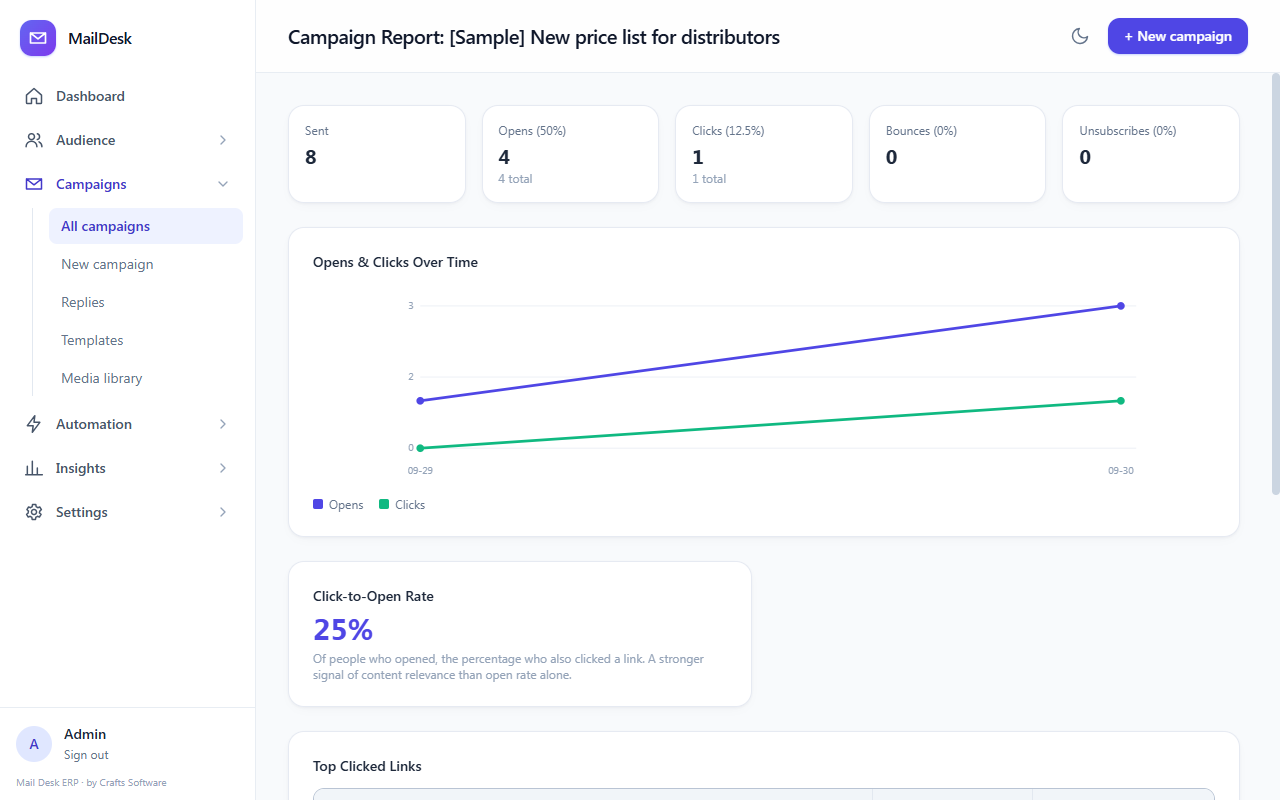Viewport: 1280px width, 800px height.
Task: Click the Clicks (12.5%) stat card
Action: pyautogui.click(x=764, y=154)
